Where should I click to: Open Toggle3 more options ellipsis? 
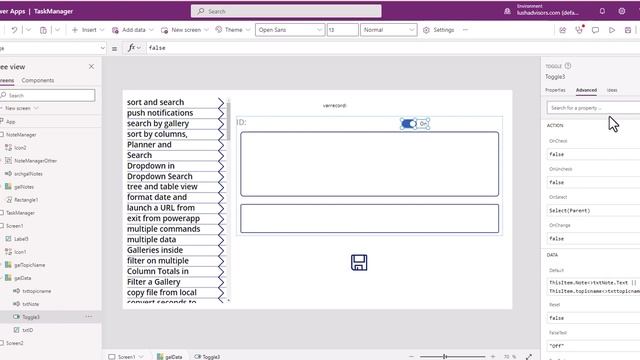(x=89, y=317)
